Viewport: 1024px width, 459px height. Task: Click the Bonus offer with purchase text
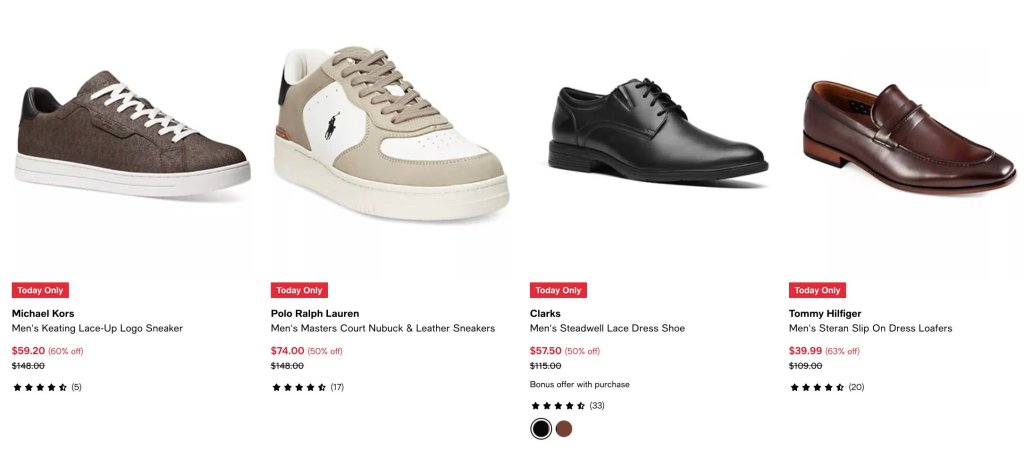point(580,385)
